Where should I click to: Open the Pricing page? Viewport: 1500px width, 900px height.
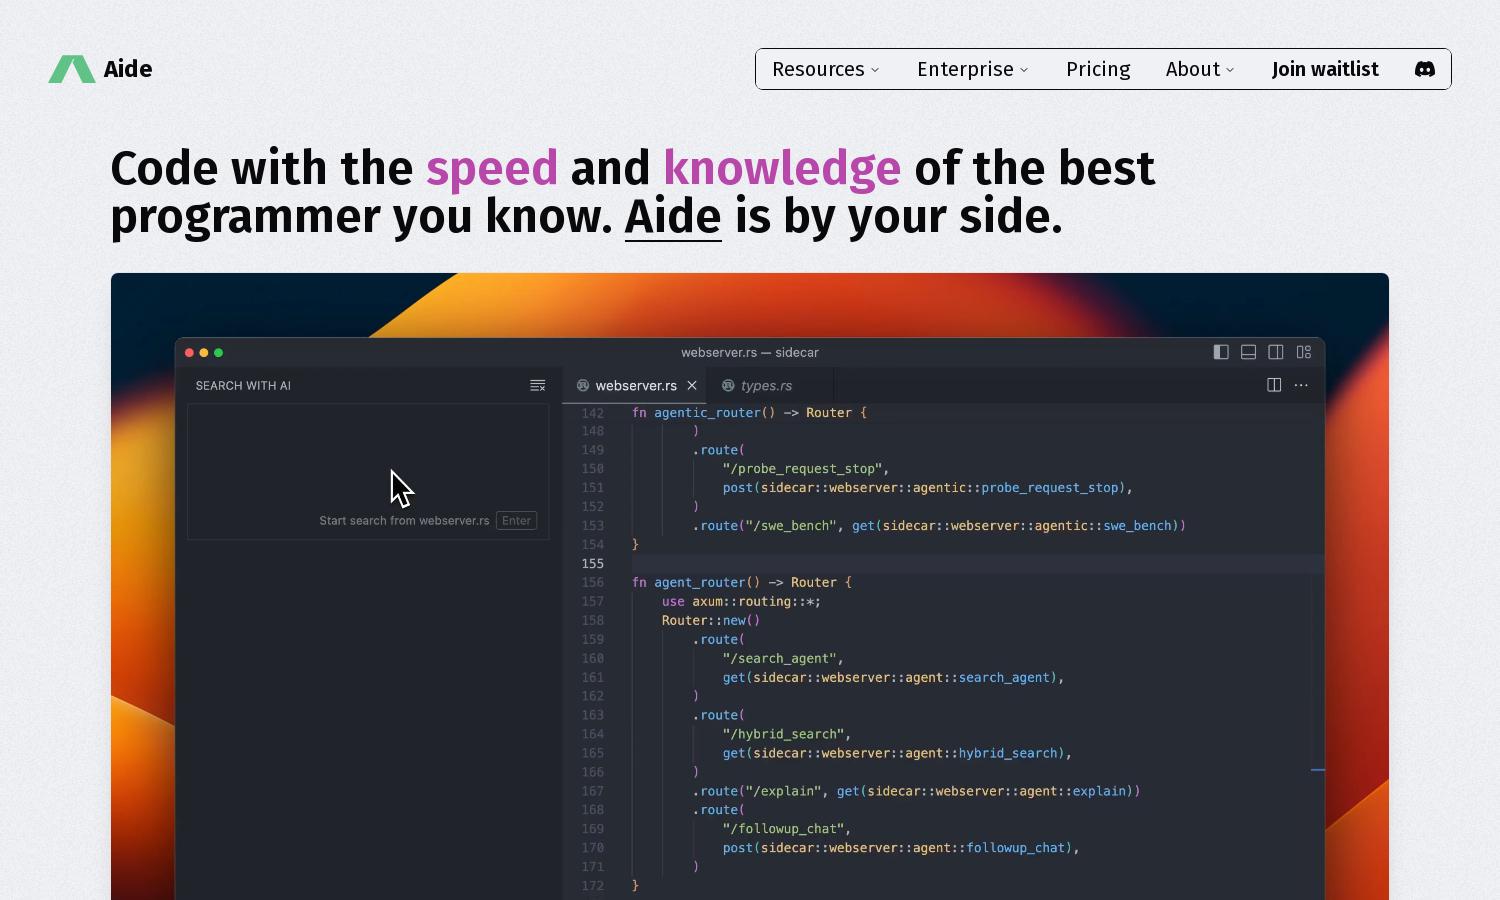1098,69
